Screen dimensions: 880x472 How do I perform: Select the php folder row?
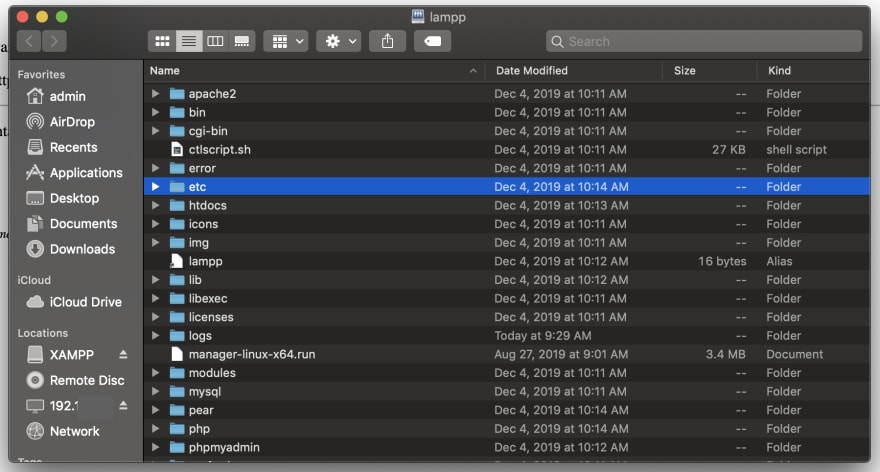[x=507, y=429]
